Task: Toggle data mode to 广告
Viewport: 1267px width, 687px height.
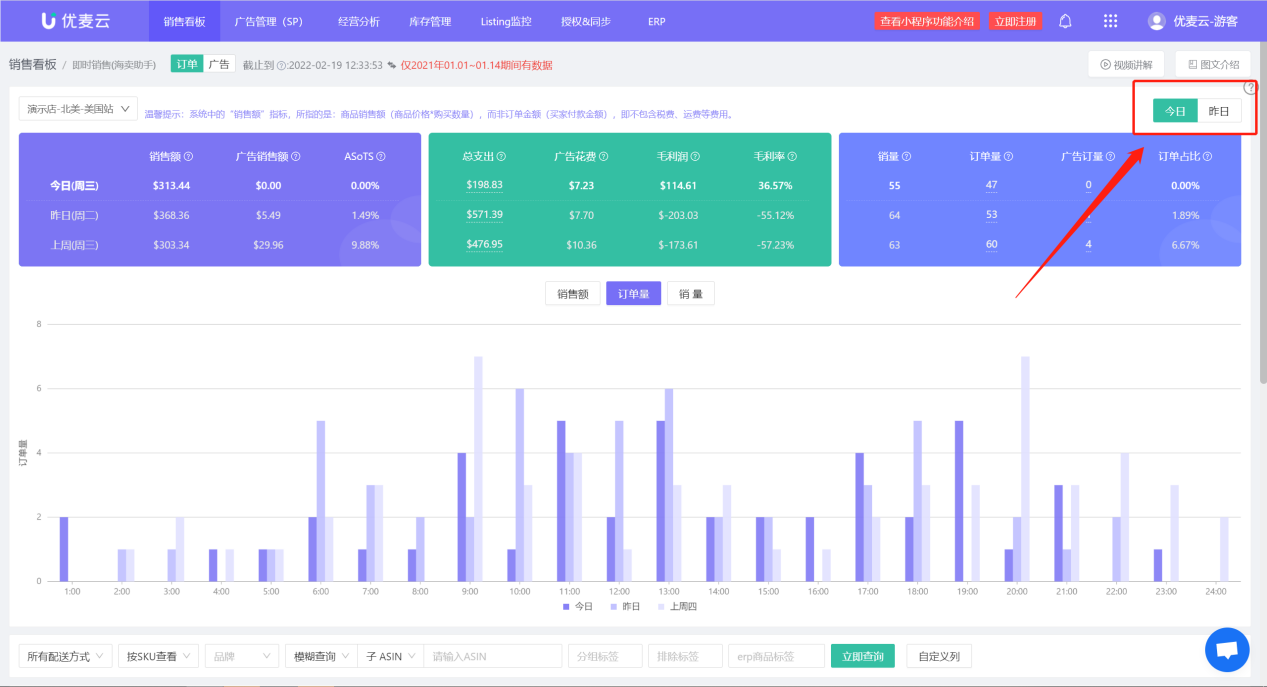Action: tap(219, 65)
